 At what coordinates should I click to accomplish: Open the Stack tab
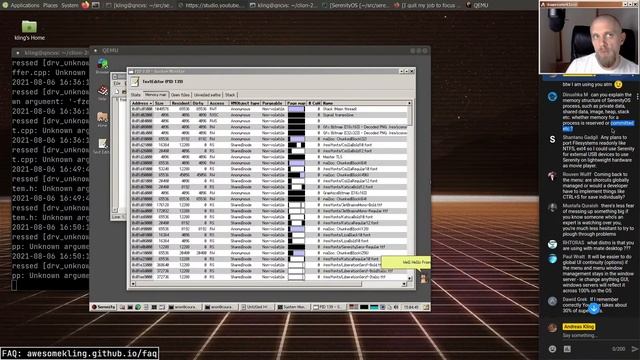[x=230, y=95]
